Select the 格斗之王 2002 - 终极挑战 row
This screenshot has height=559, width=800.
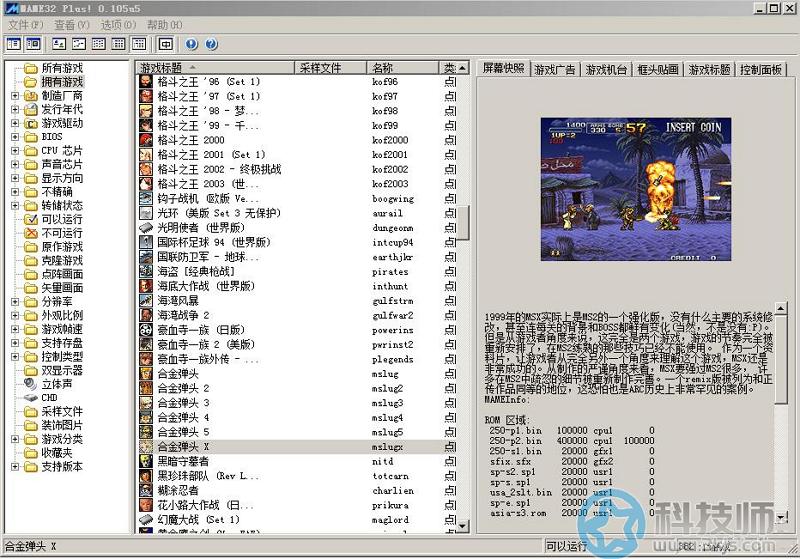tap(298, 169)
